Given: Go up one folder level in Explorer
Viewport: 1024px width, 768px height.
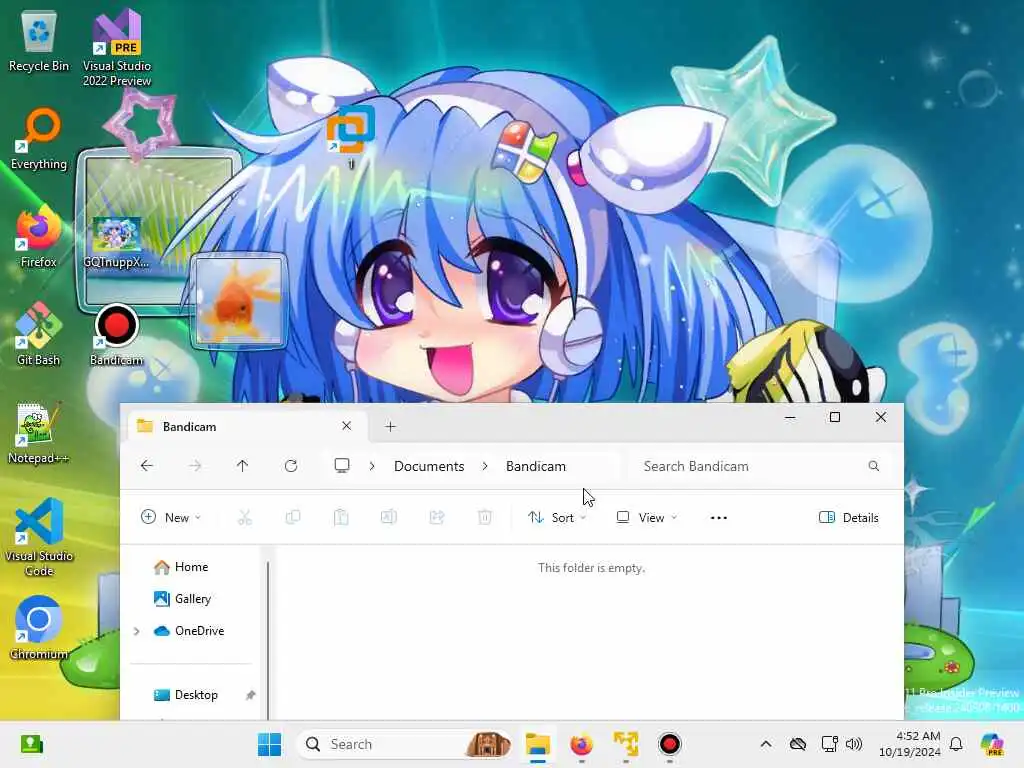Looking at the screenshot, I should tap(242, 466).
